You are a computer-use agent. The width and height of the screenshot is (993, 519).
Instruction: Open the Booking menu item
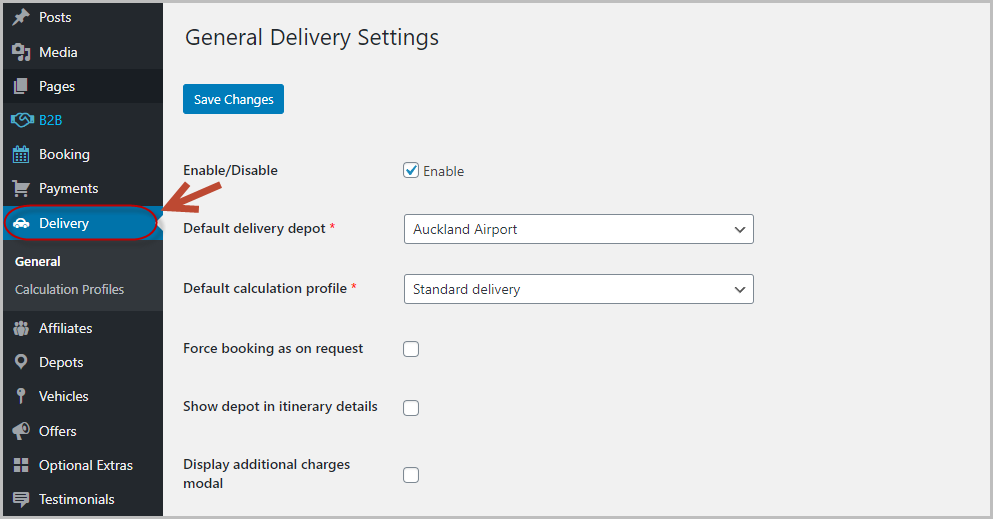pos(83,154)
